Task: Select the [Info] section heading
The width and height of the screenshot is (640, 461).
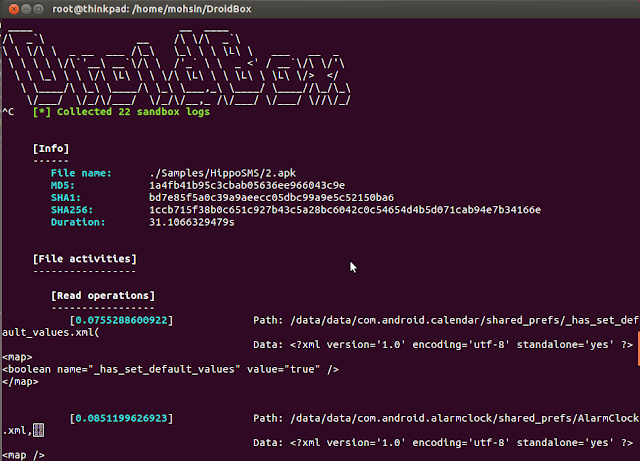Action: click(51, 149)
